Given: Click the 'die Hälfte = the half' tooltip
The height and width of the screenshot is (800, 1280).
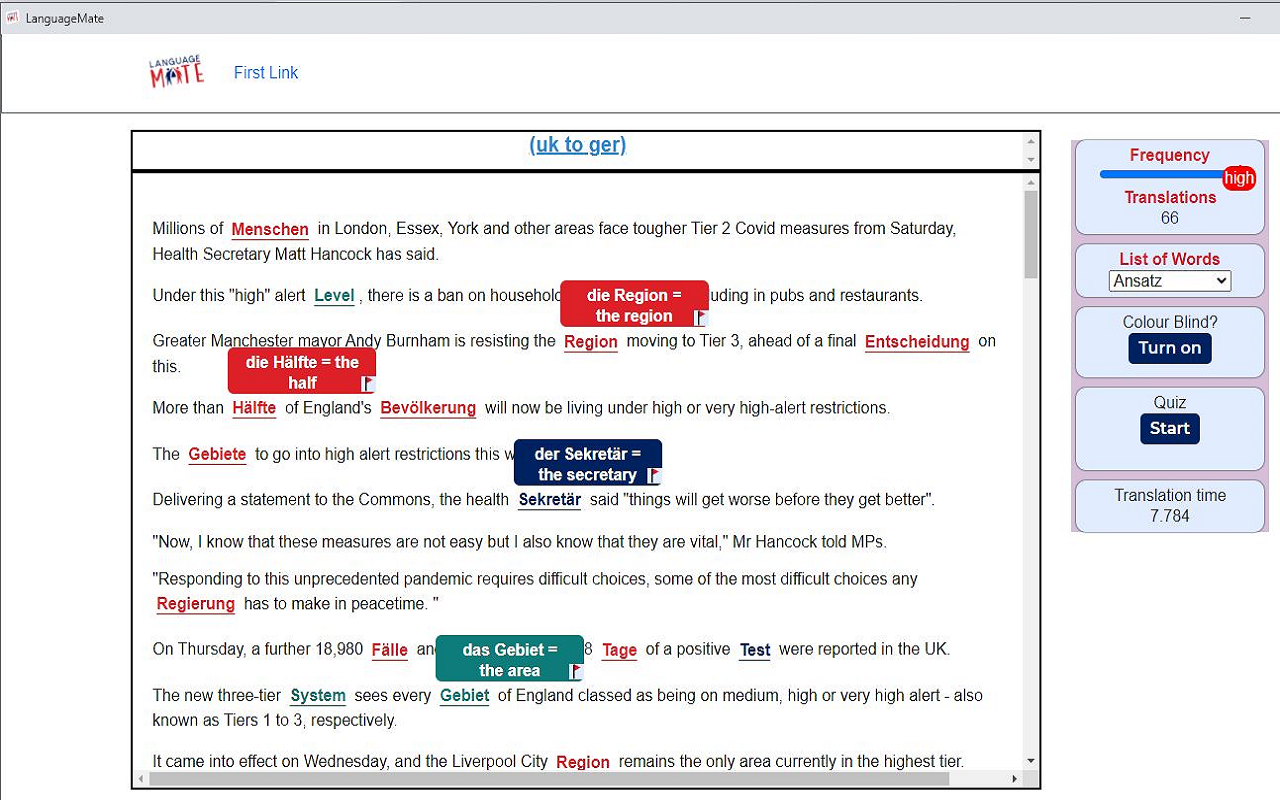Looking at the screenshot, I should (x=302, y=371).
